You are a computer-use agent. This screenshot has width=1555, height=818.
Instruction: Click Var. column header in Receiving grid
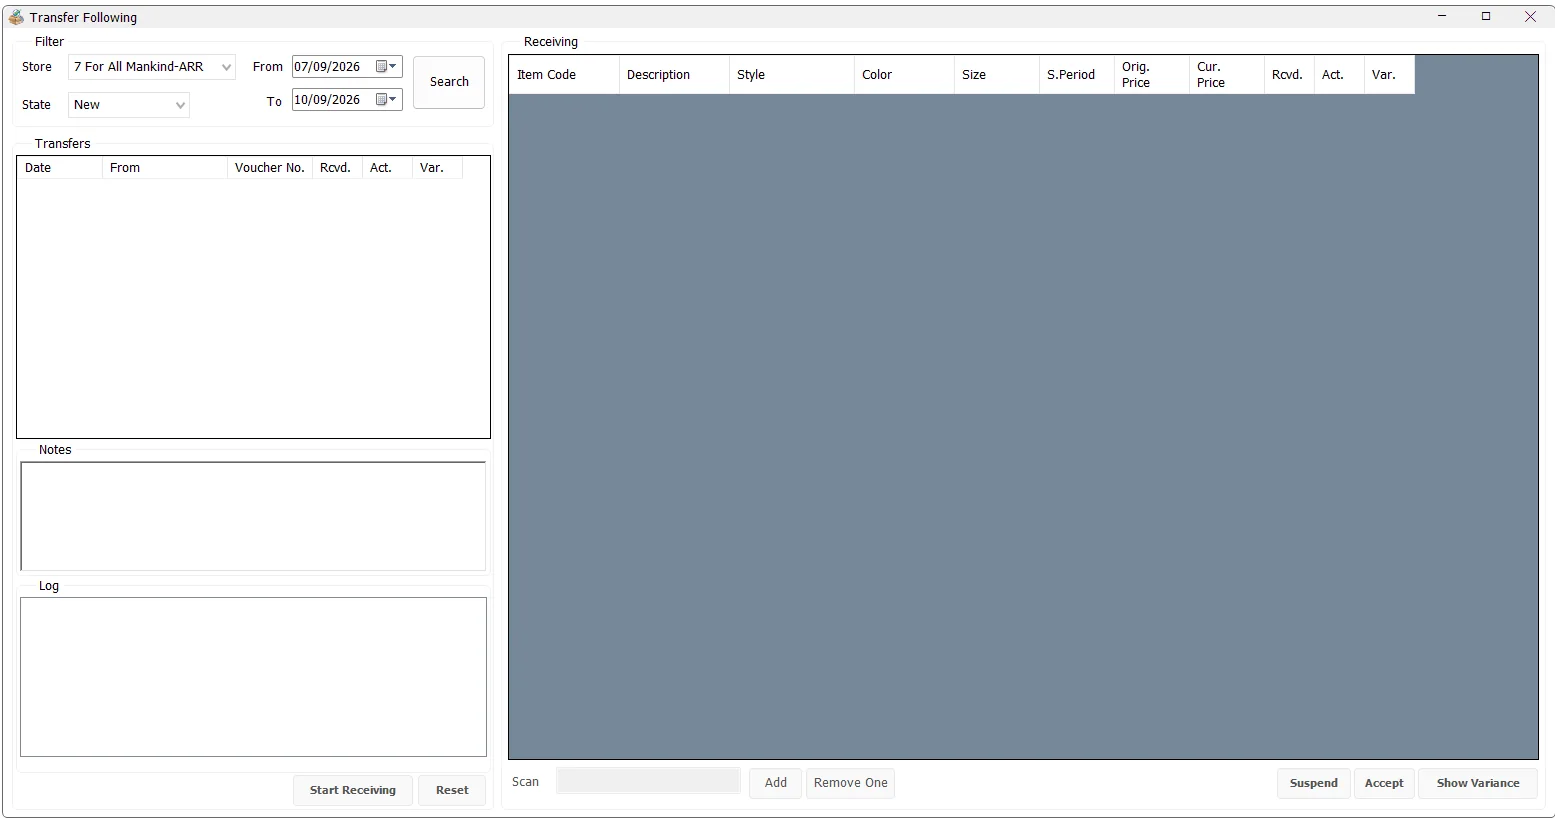tap(1389, 75)
